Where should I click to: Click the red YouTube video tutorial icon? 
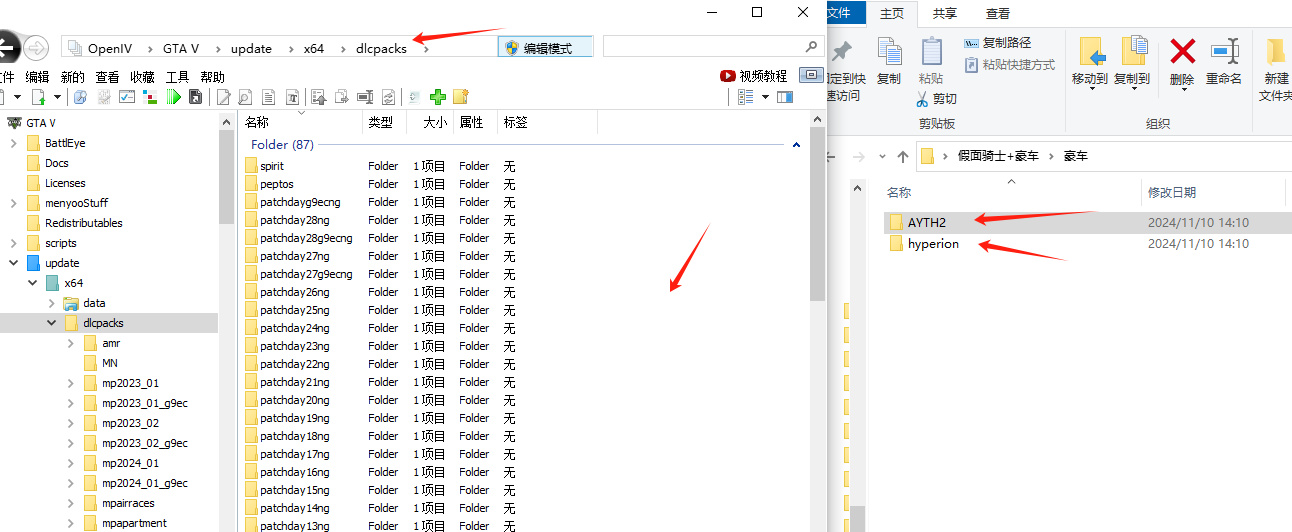pyautogui.click(x=728, y=76)
